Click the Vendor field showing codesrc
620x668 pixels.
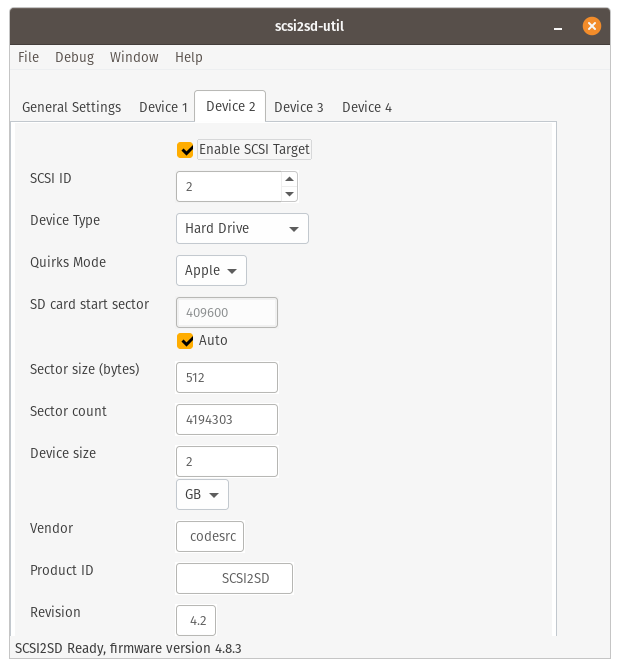coord(210,536)
